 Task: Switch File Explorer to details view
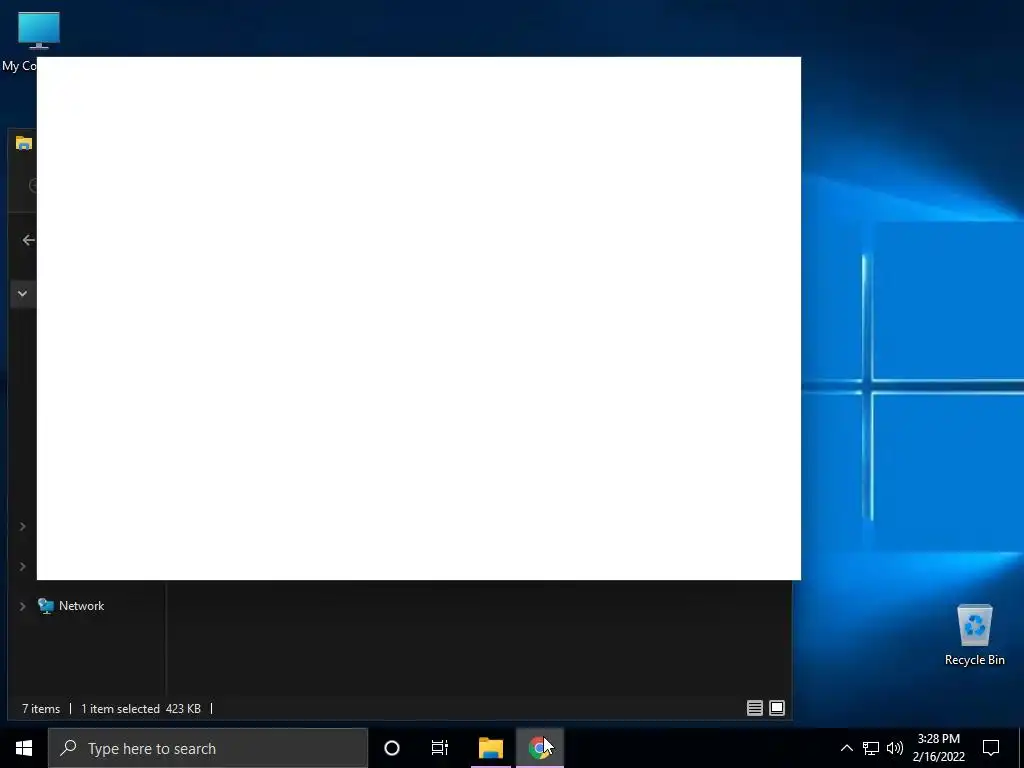coord(755,708)
